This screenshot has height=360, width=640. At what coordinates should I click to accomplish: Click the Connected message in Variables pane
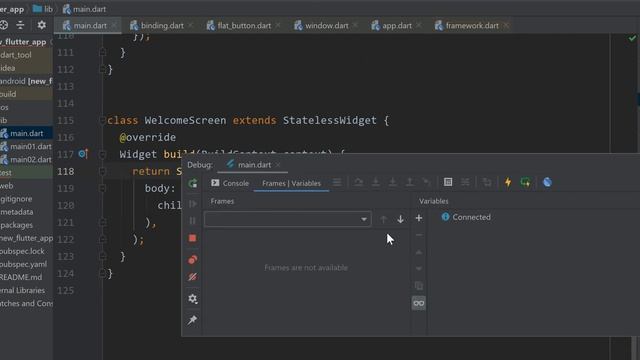466,217
